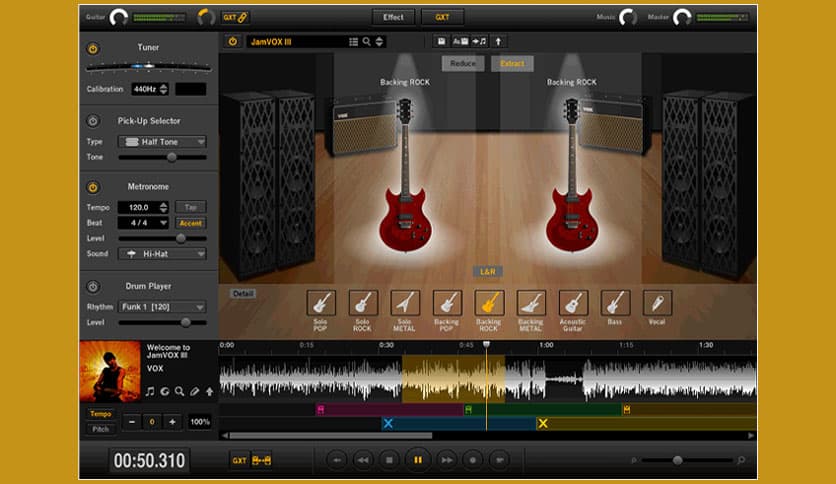The width and height of the screenshot is (836, 484).
Task: Switch to the Effect tab
Action: (393, 17)
